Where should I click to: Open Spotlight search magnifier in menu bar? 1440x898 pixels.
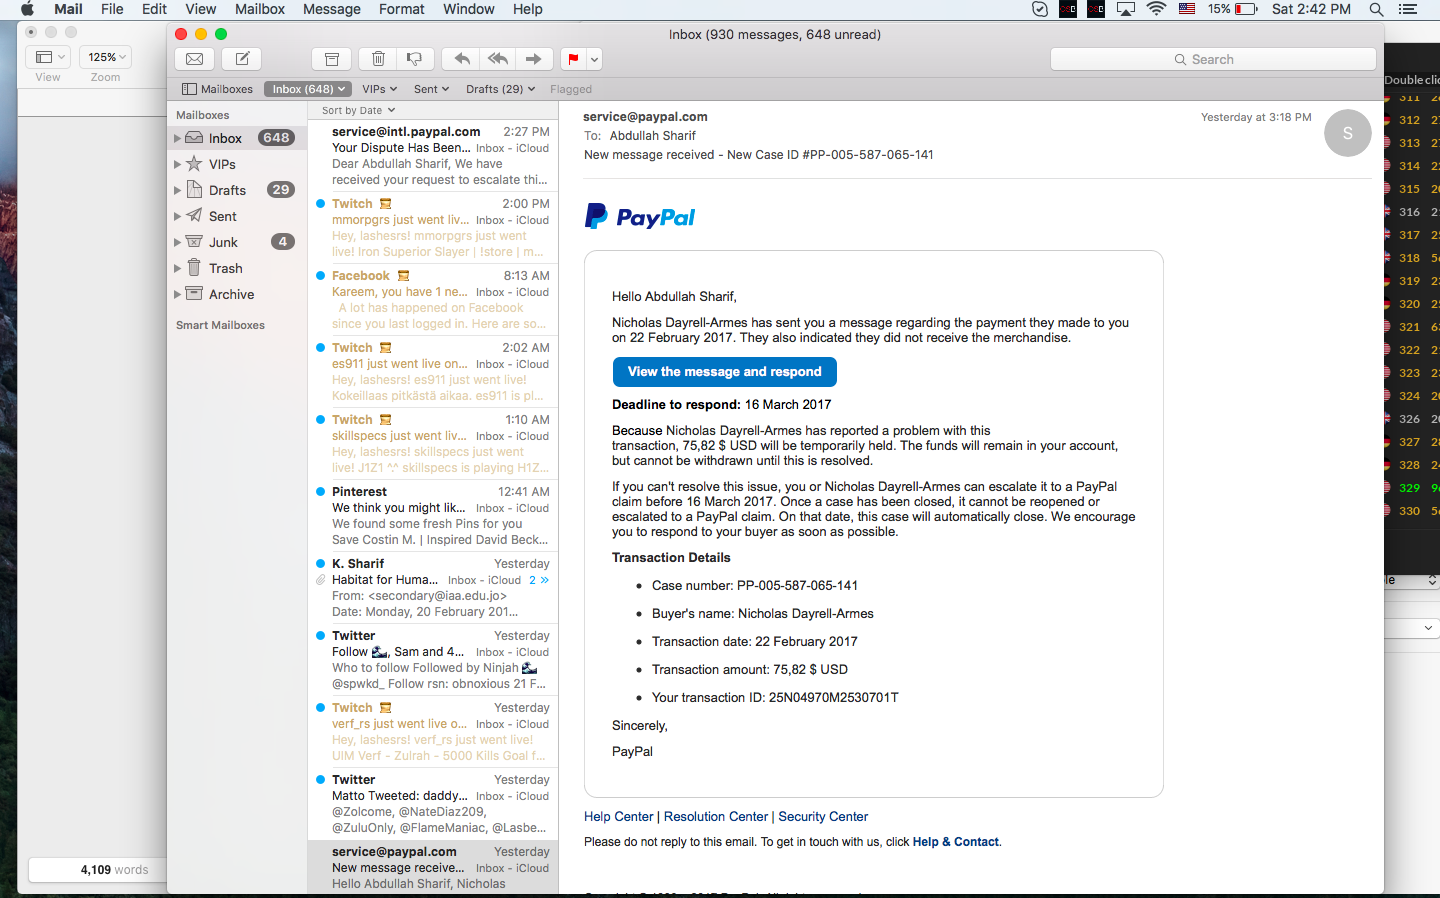[x=1376, y=9]
